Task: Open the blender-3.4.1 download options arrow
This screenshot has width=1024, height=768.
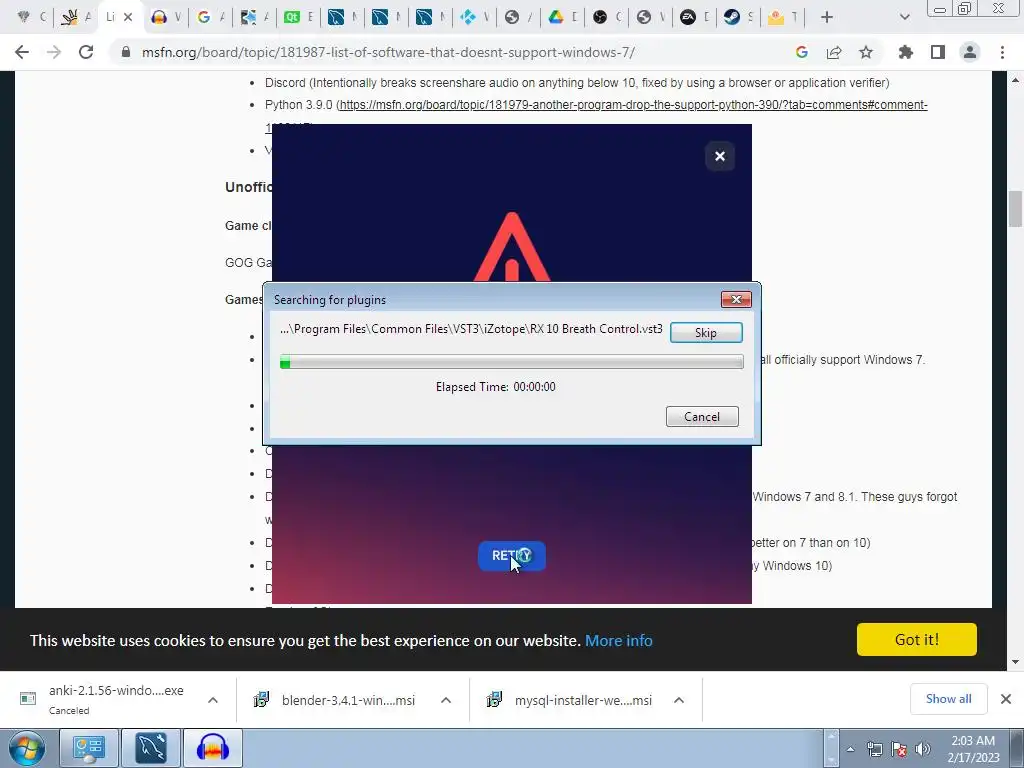Action: click(x=446, y=700)
